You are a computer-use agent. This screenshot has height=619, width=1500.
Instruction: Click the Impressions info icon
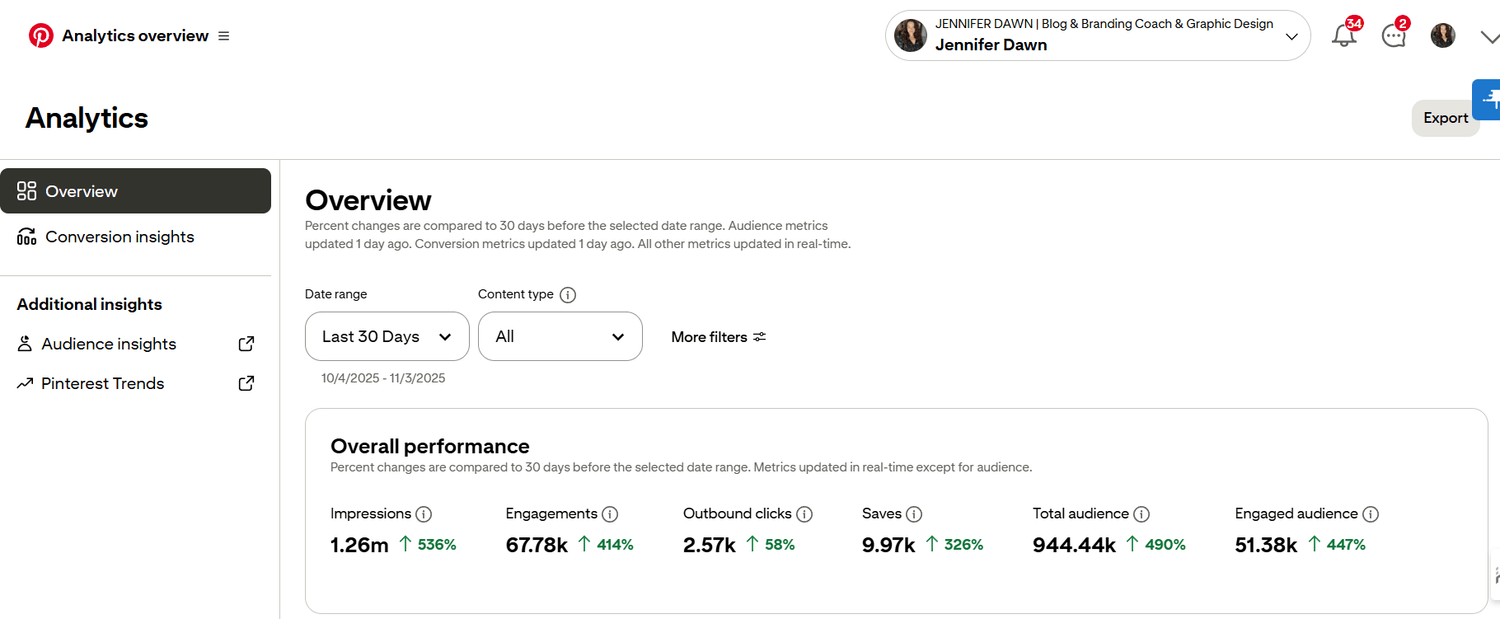424,514
